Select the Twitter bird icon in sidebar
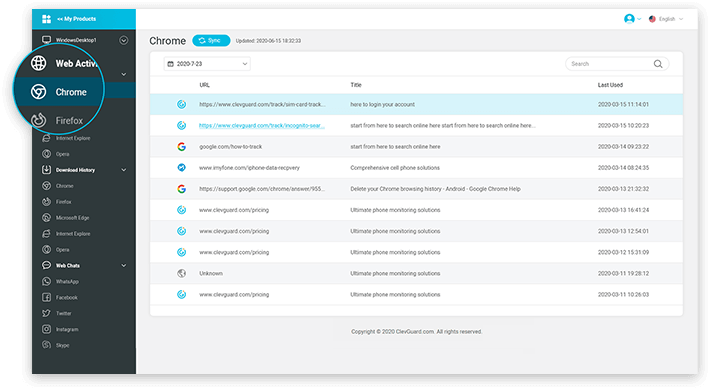 [46, 313]
